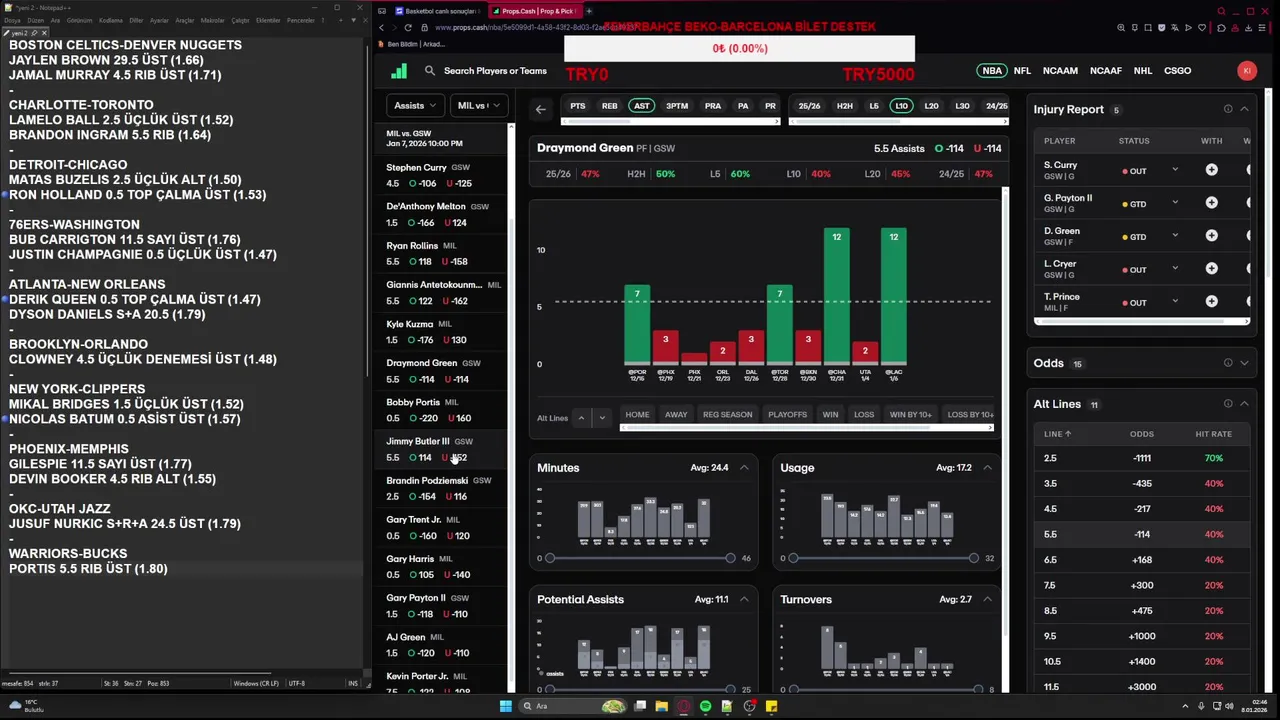Click Jimmy Butler III over odds 114
This screenshot has height=720, width=1280.
420,458
